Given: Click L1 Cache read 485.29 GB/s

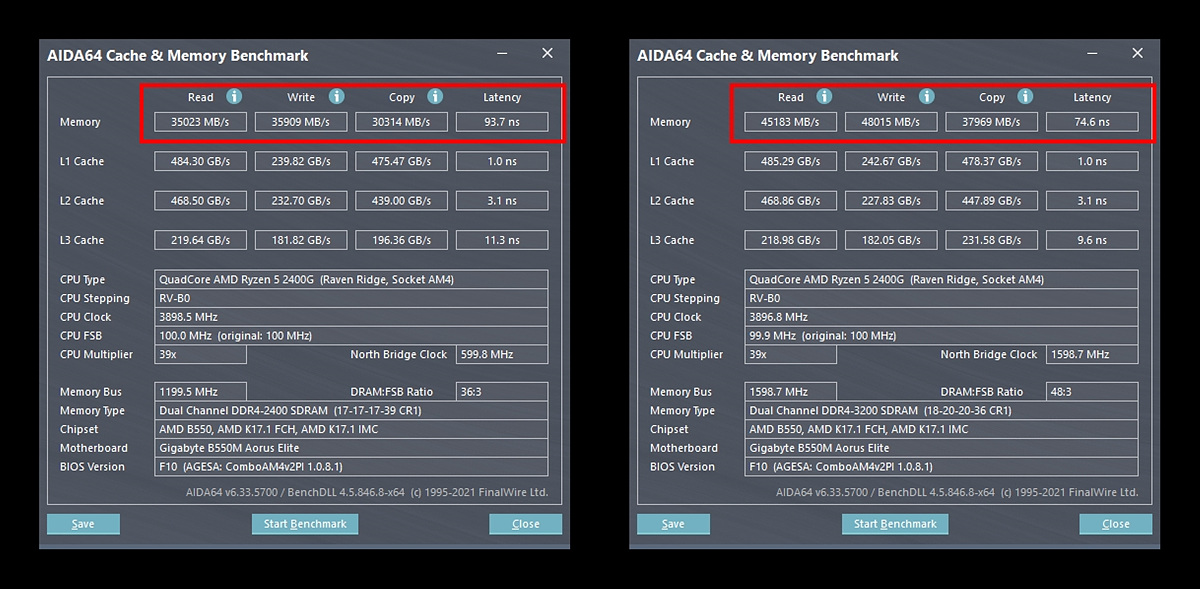Looking at the screenshot, I should [x=791, y=161].
